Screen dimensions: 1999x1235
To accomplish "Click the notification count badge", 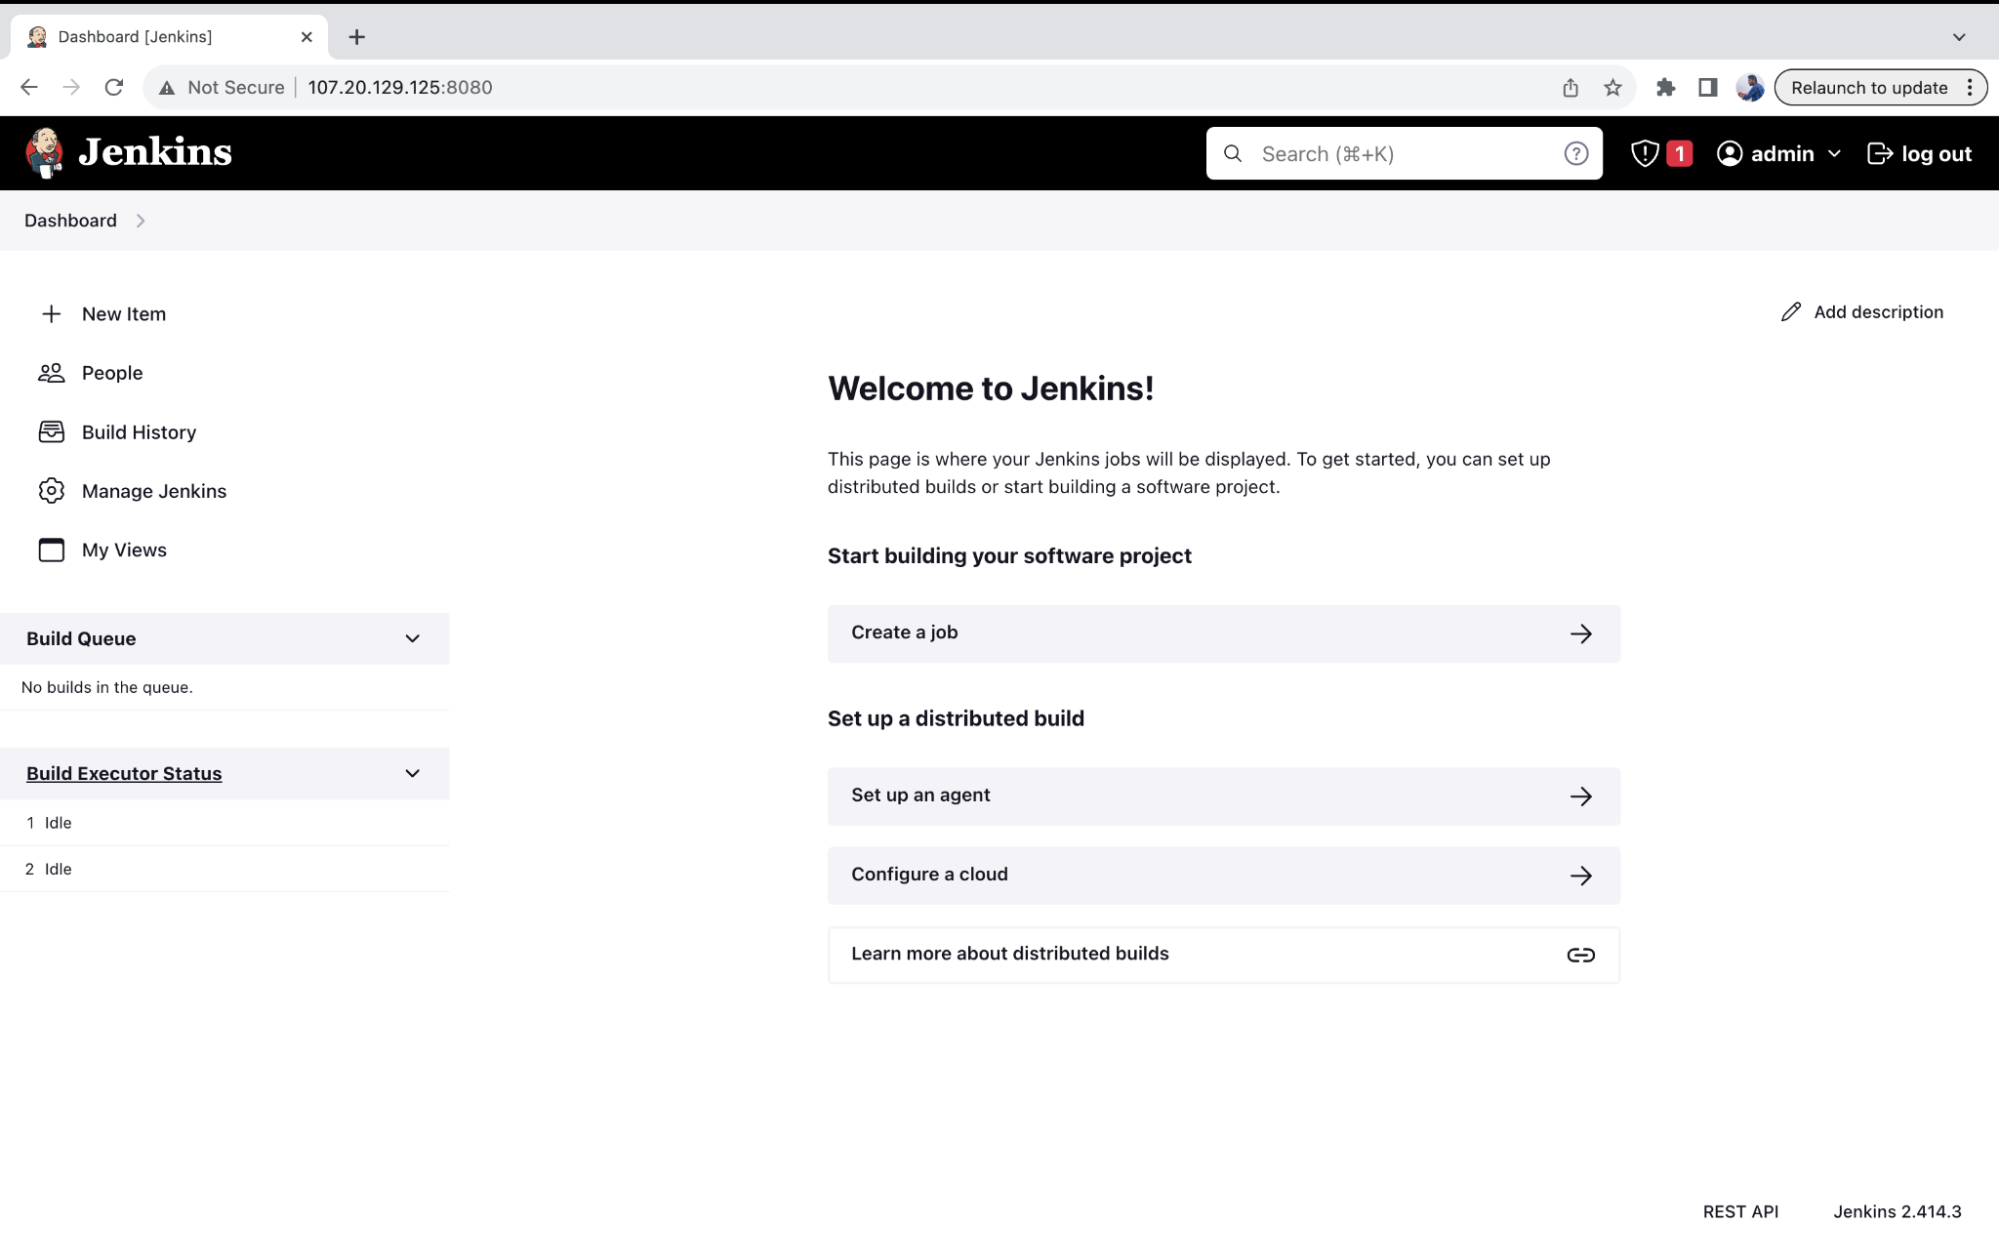I will [1680, 152].
